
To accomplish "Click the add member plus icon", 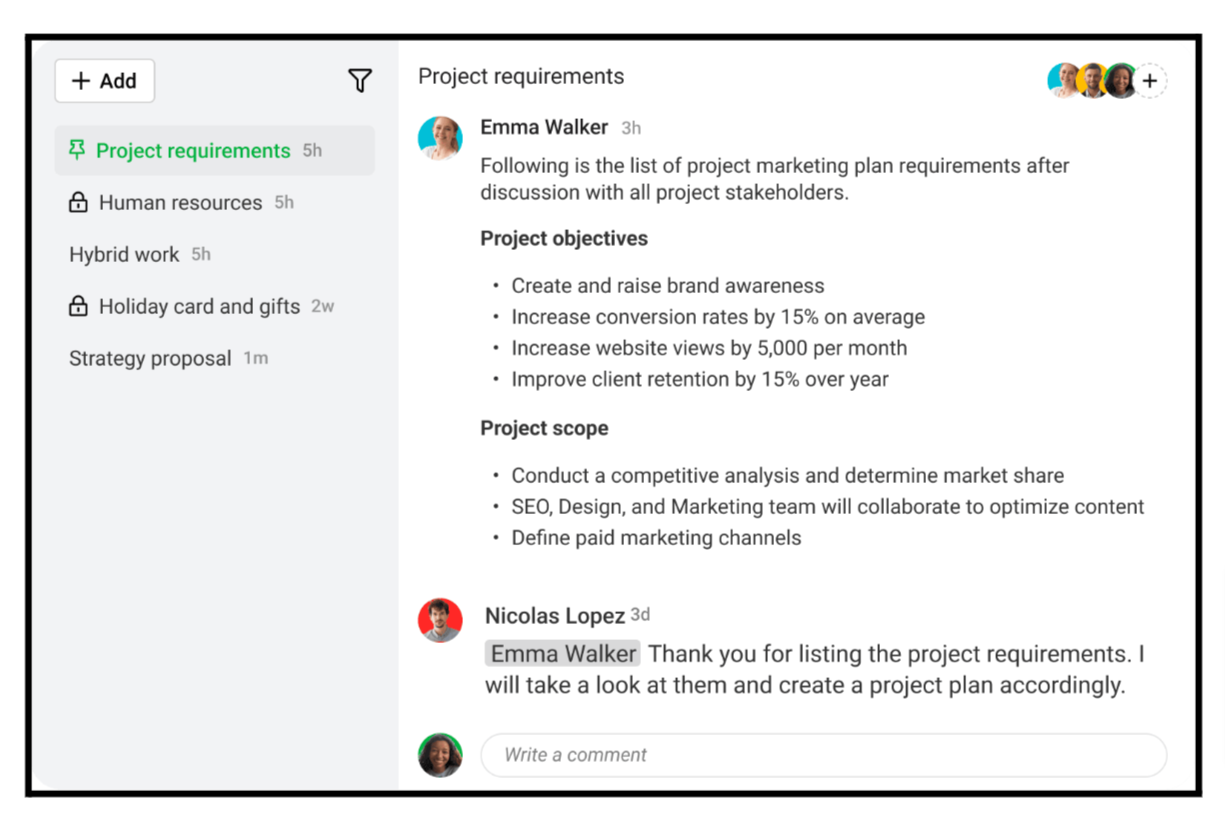I will pos(1150,81).
